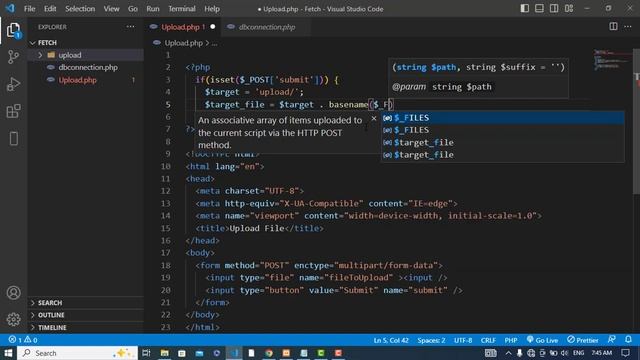Change the PHP language mode
640x360 pixels.
(x=511, y=340)
